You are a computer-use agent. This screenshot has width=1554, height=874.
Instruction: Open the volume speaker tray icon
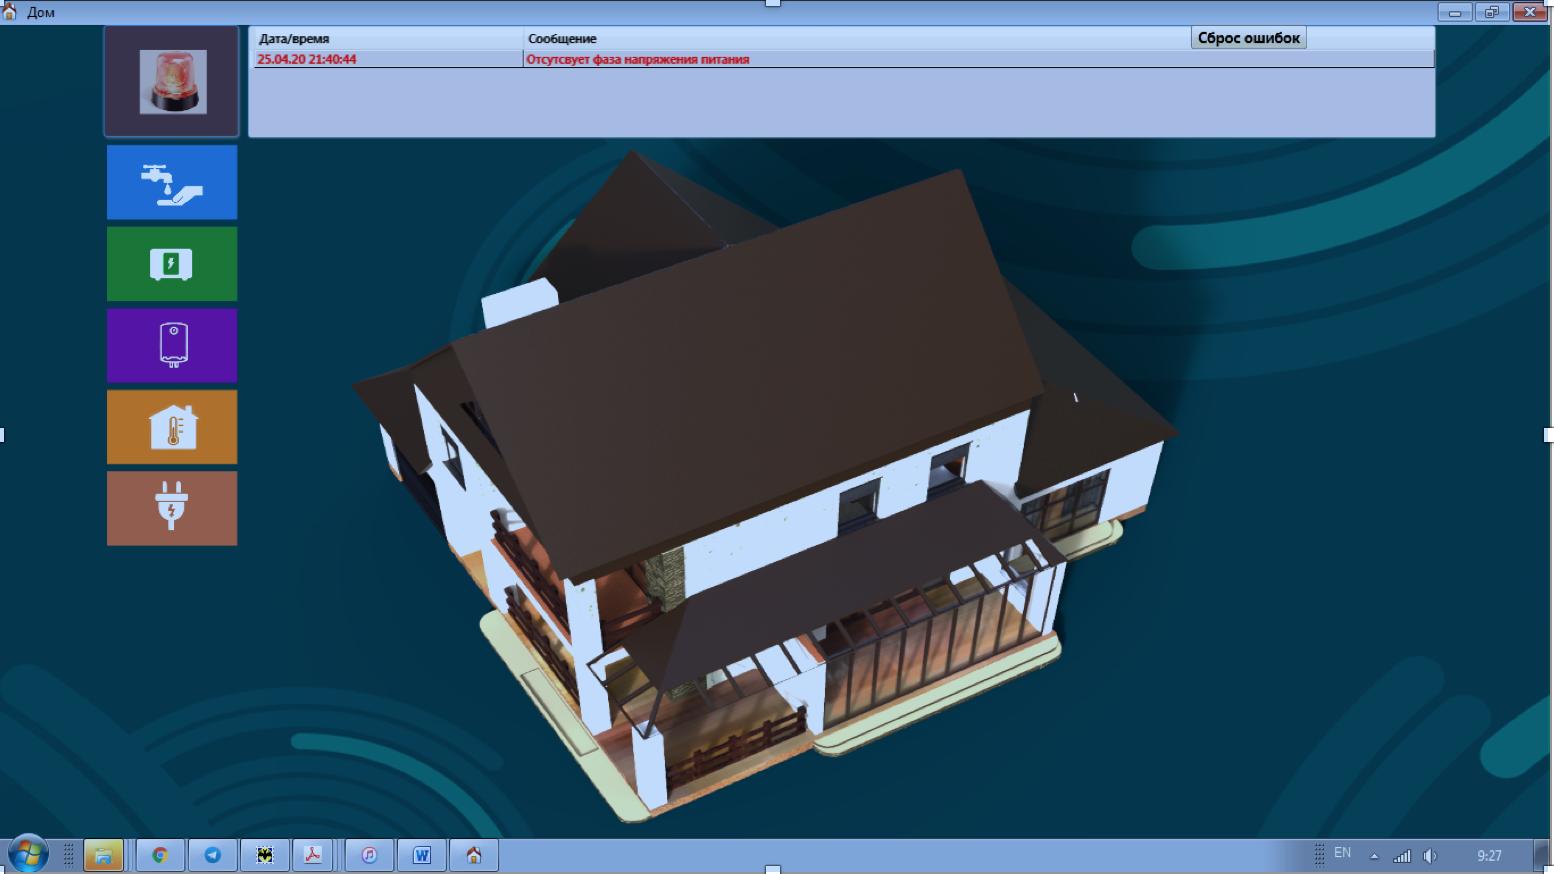click(1430, 856)
